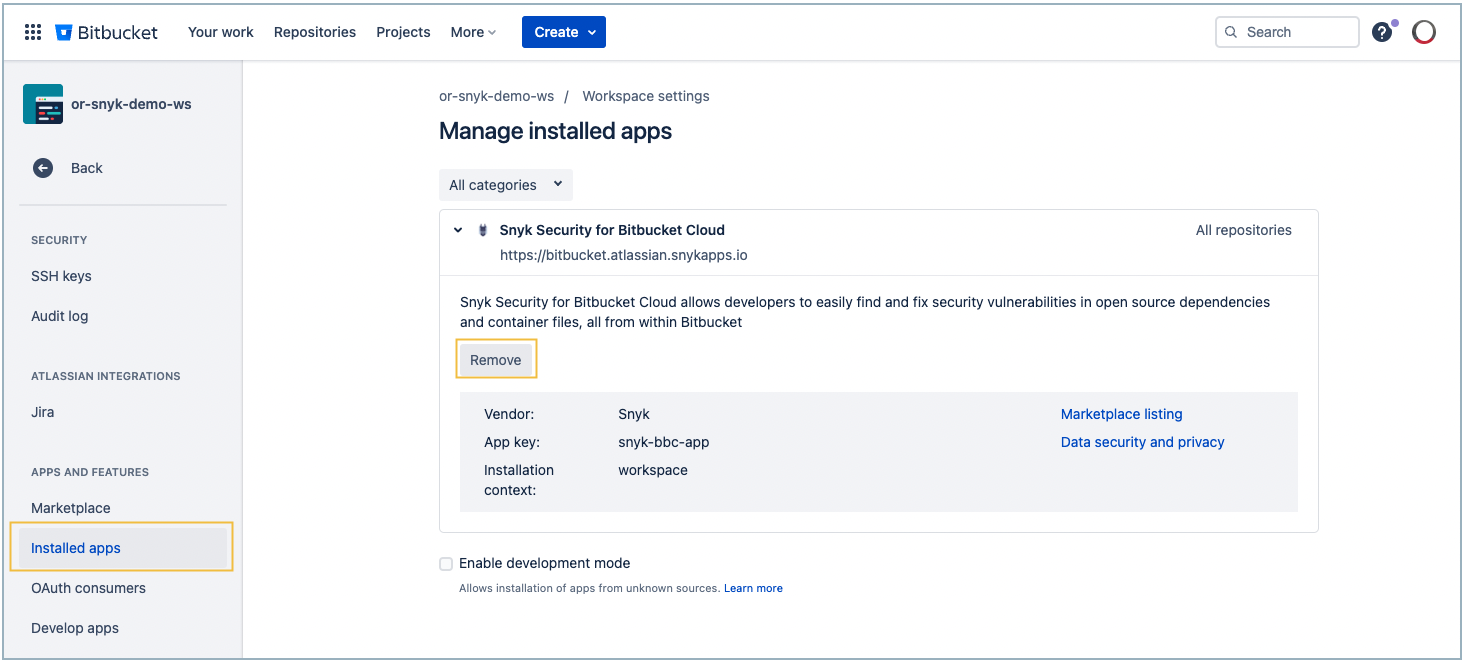Select Installed apps in sidebar

tap(123, 548)
